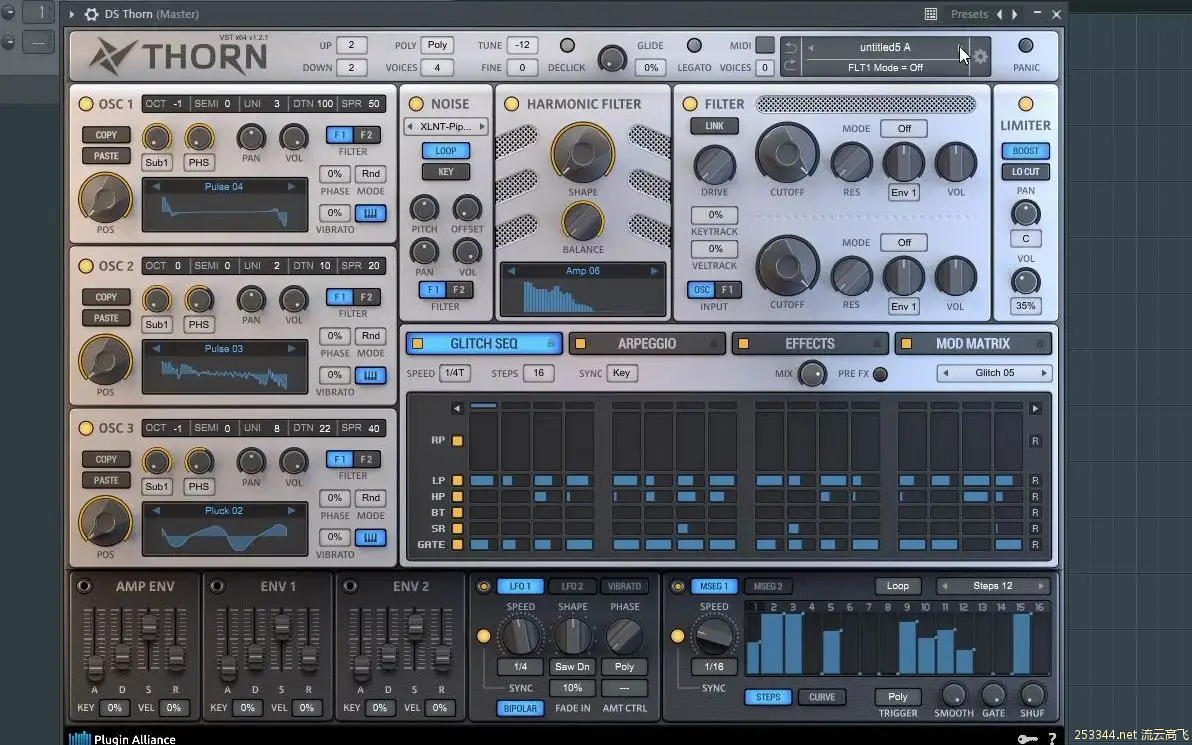Open help question mark icon
The image size is (1192, 745).
[x=1052, y=738]
